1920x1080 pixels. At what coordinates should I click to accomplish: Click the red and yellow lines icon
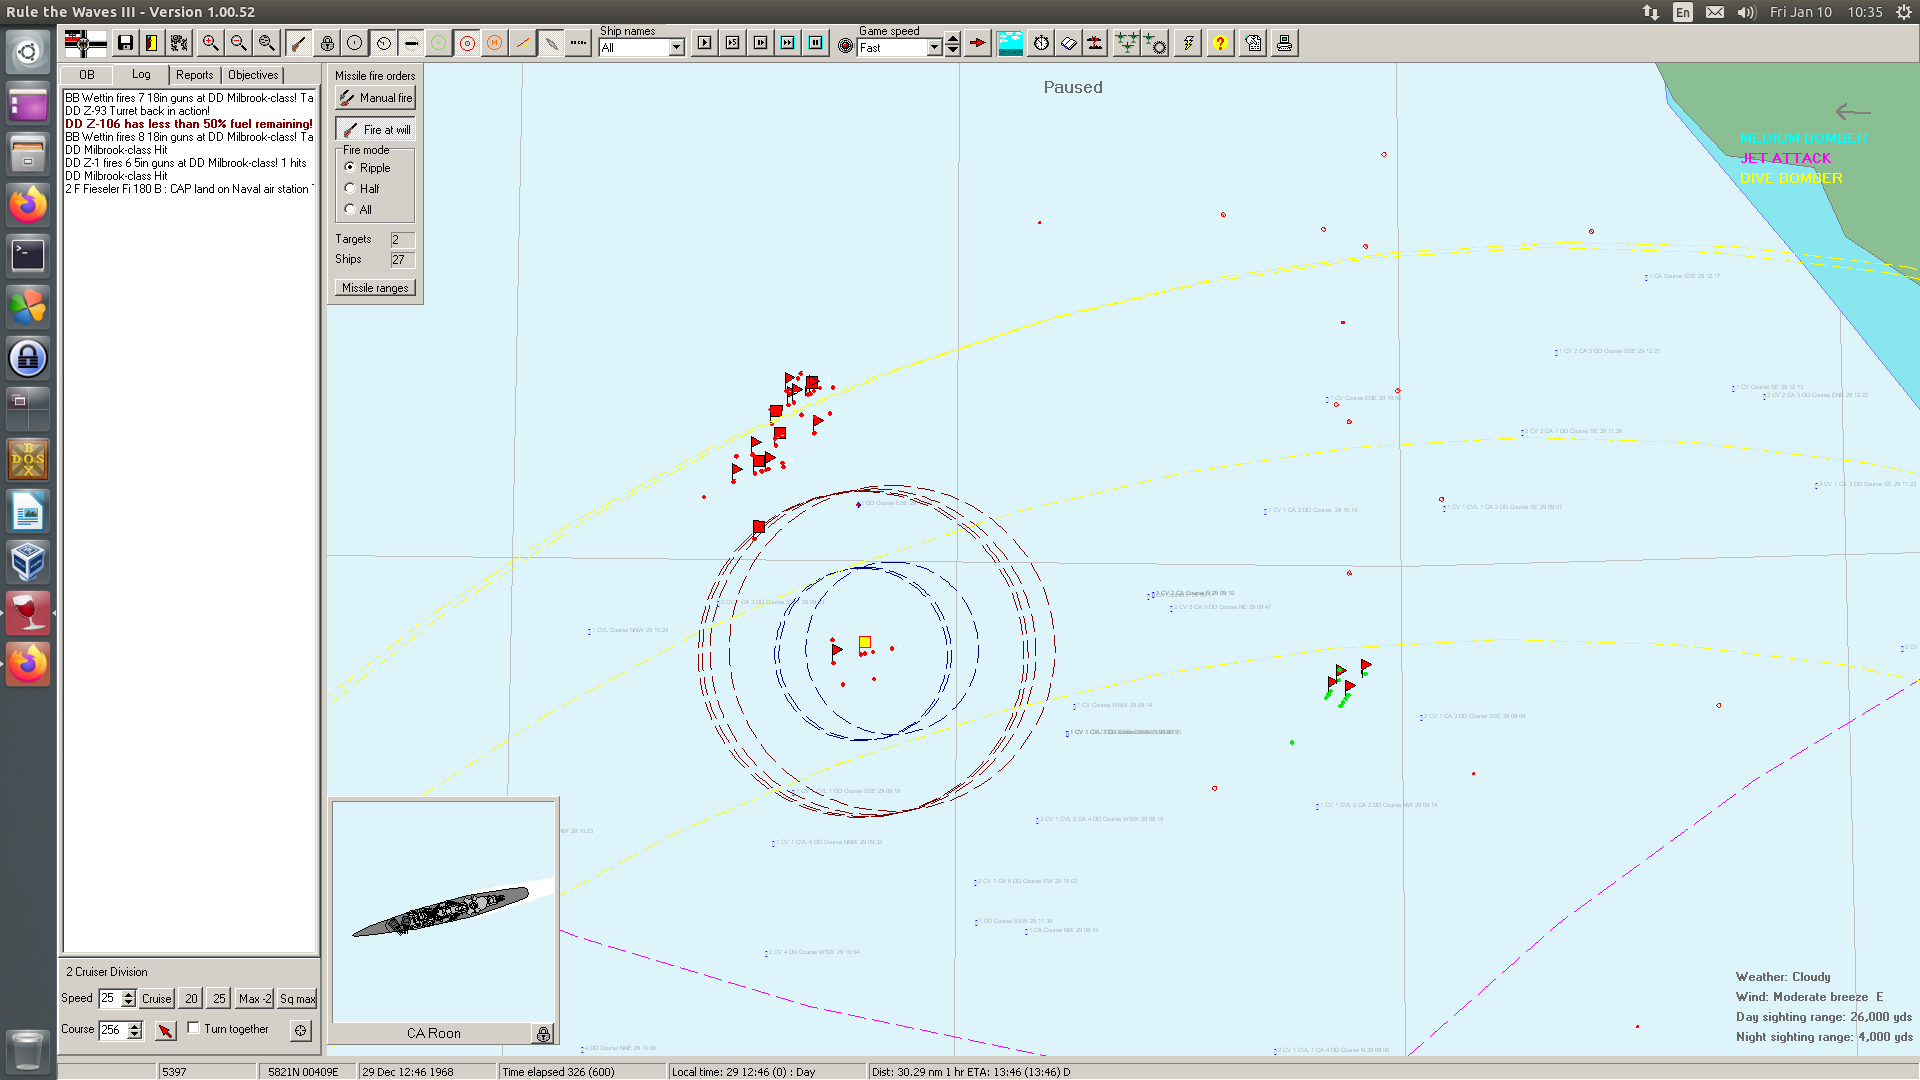click(x=522, y=43)
